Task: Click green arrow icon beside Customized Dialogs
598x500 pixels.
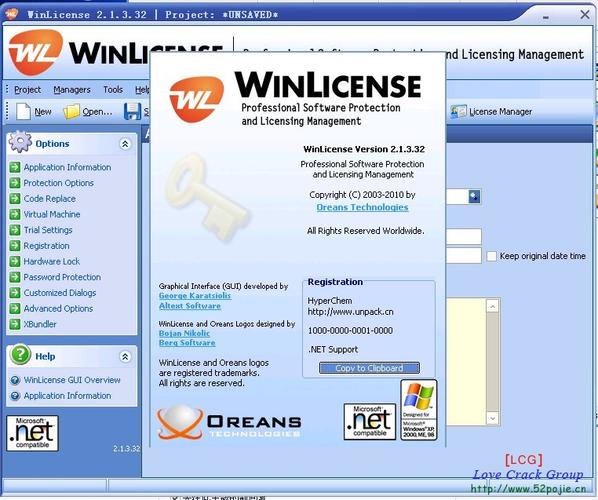Action: point(15,293)
